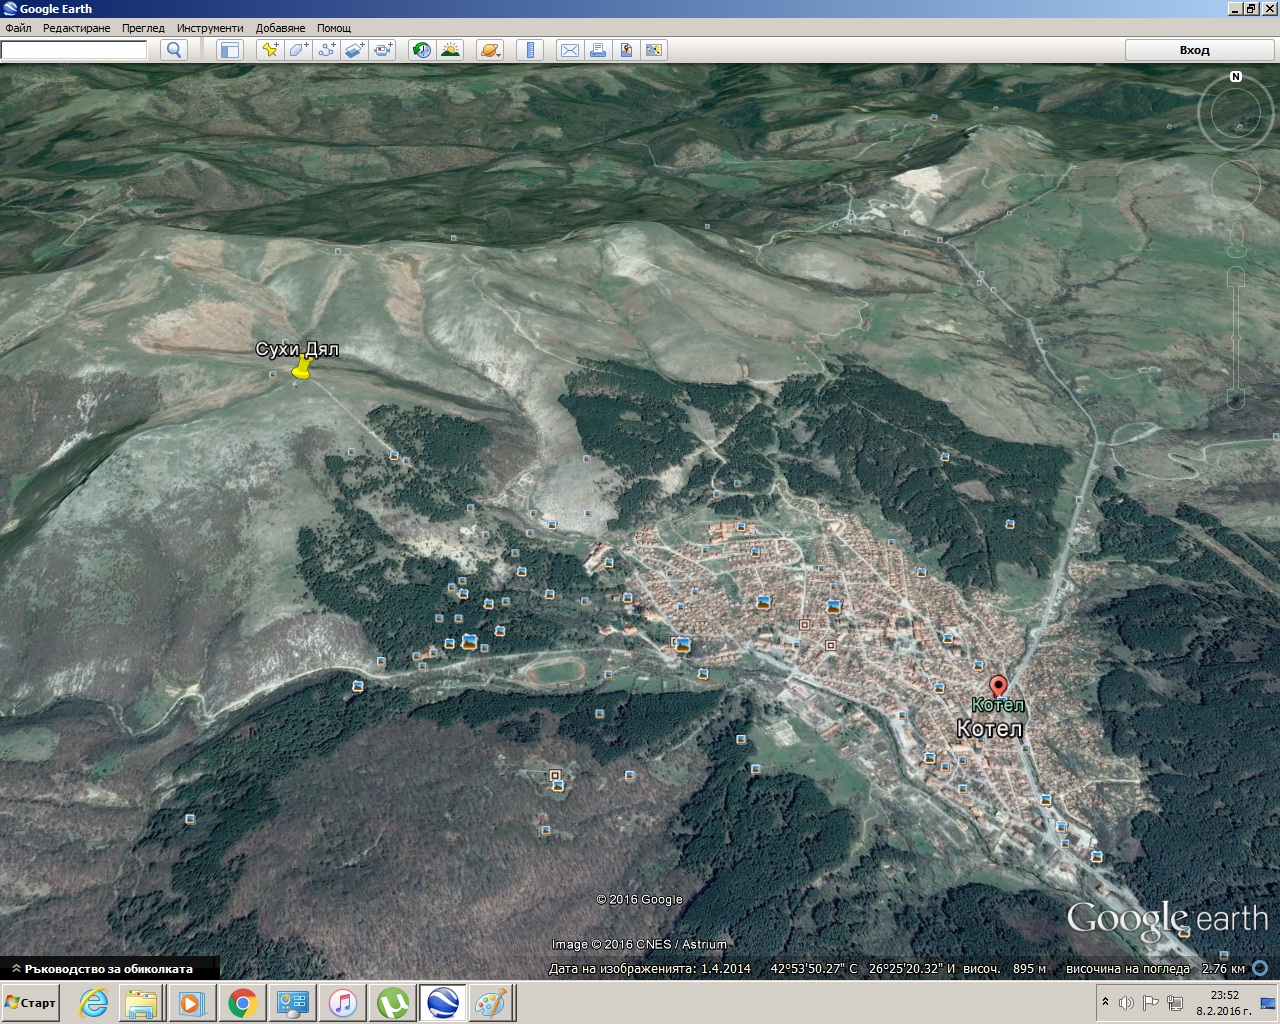Image resolution: width=1280 pixels, height=1024 pixels.
Task: Add a new placemark from the toolbar
Action: [x=269, y=50]
